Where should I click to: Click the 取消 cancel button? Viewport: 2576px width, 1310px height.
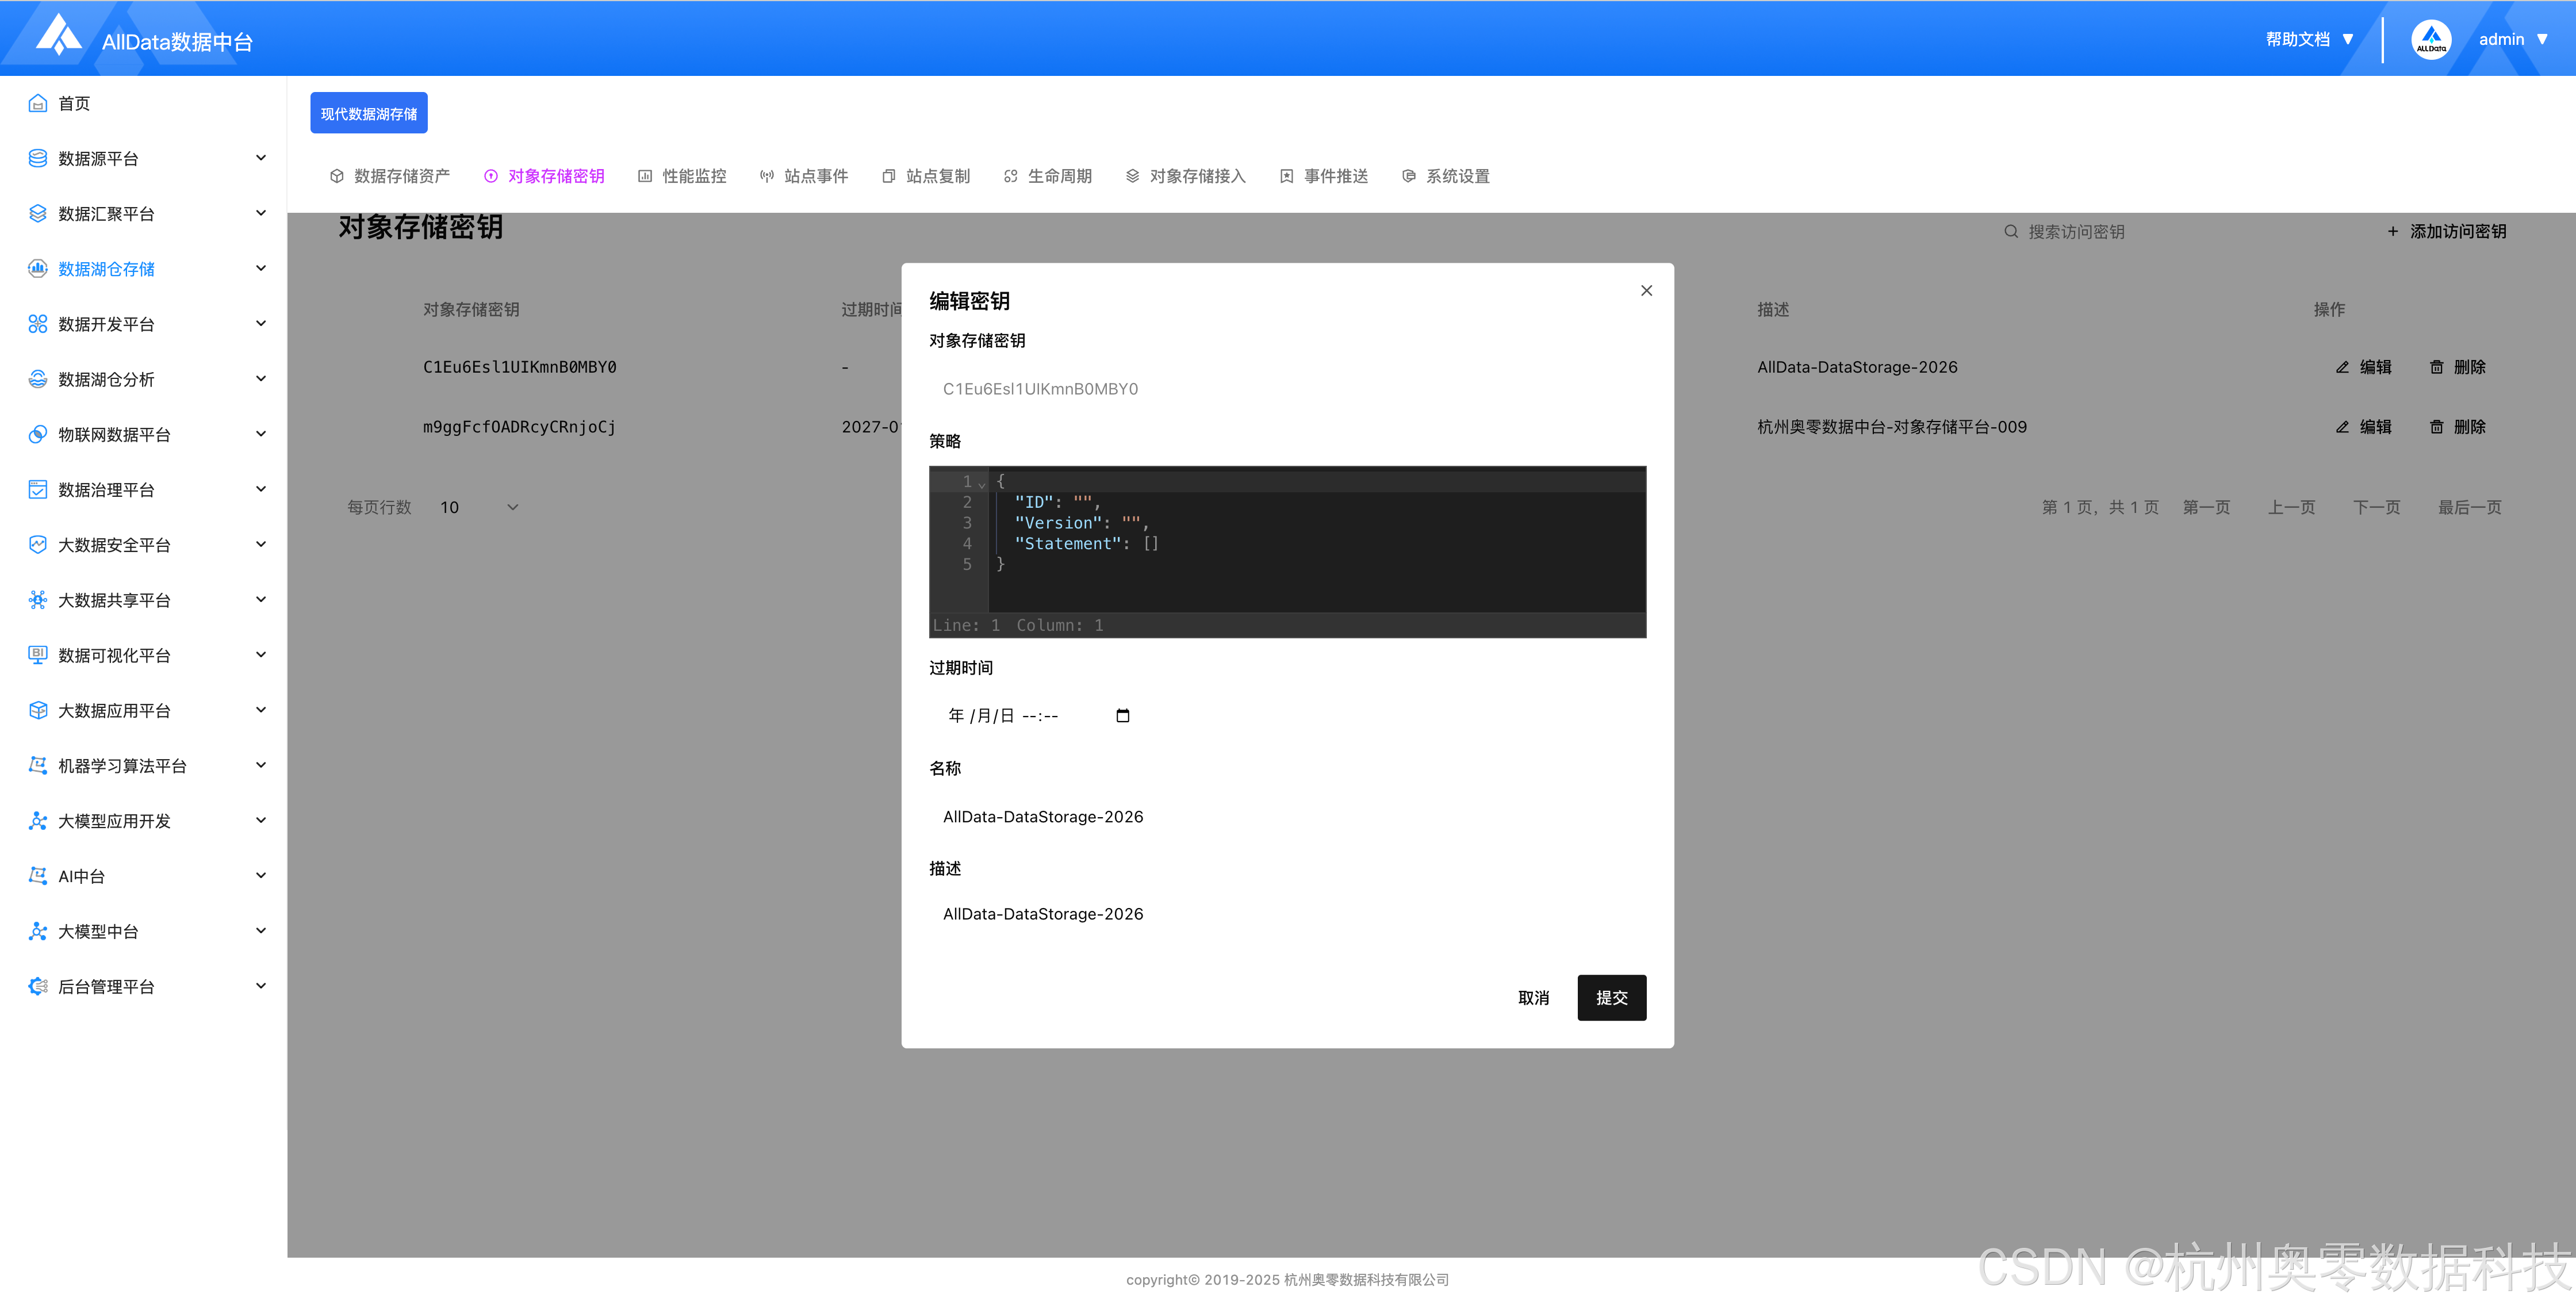click(1533, 998)
